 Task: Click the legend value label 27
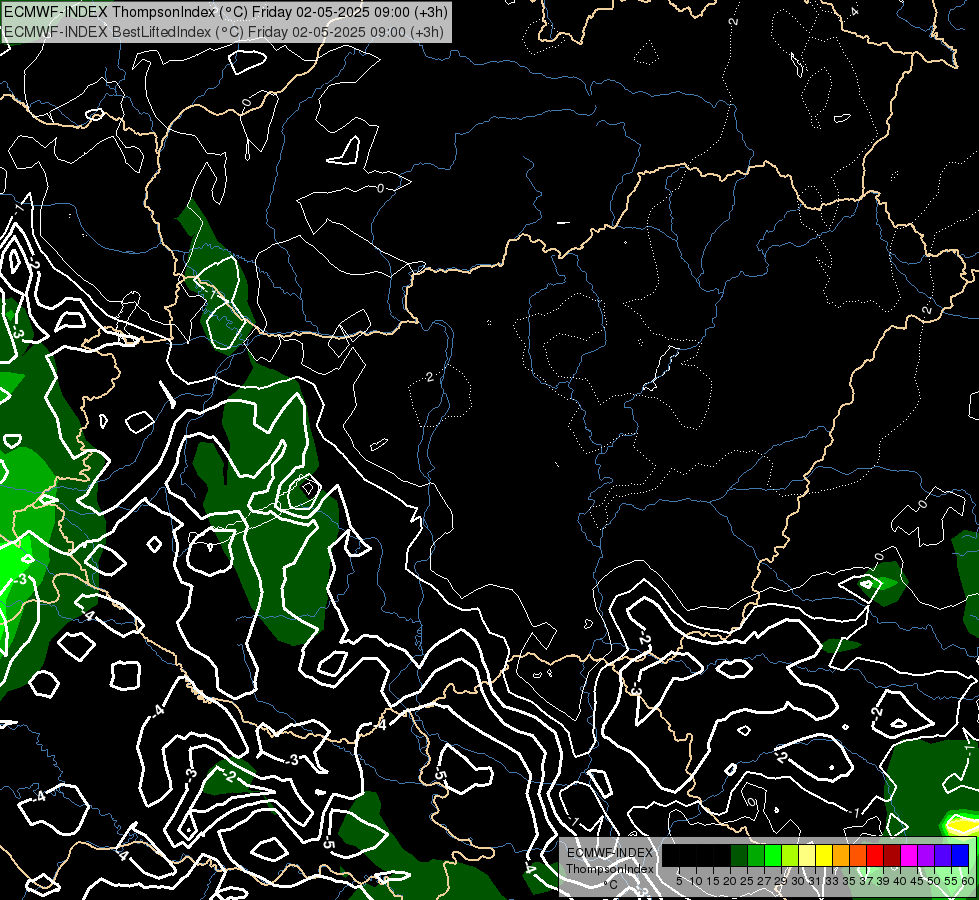(765, 881)
